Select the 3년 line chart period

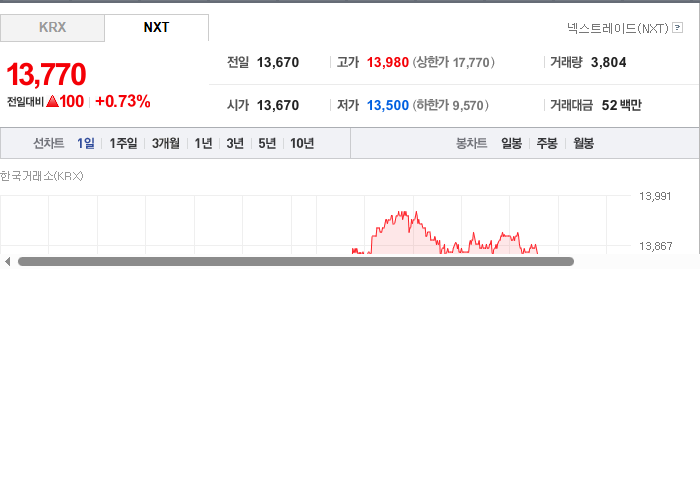tap(235, 143)
